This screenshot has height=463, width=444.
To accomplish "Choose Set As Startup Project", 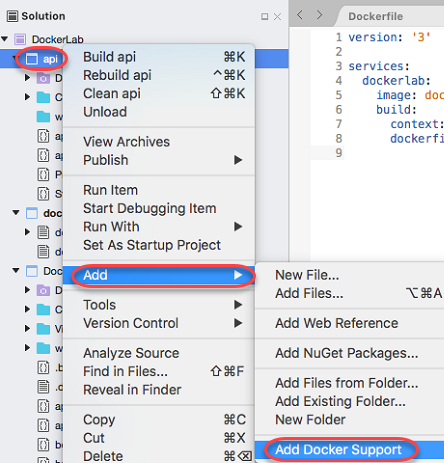I will tap(159, 245).
